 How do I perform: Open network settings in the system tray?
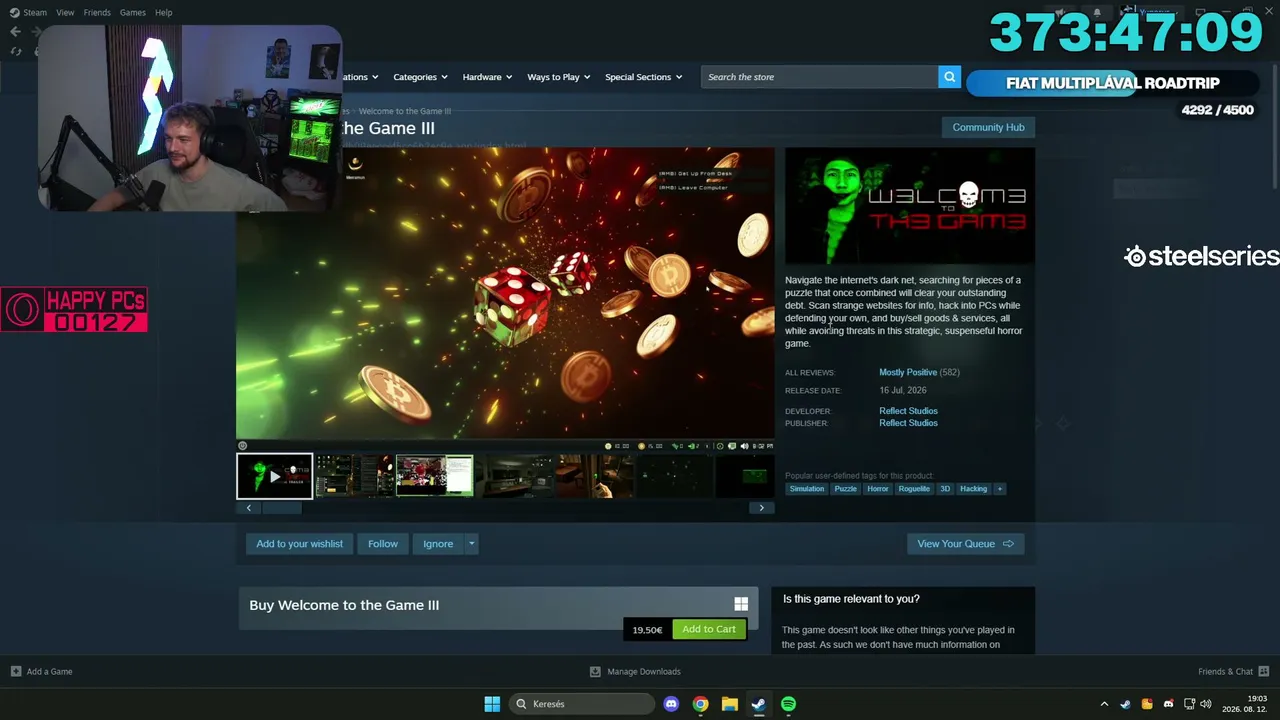(1190, 704)
